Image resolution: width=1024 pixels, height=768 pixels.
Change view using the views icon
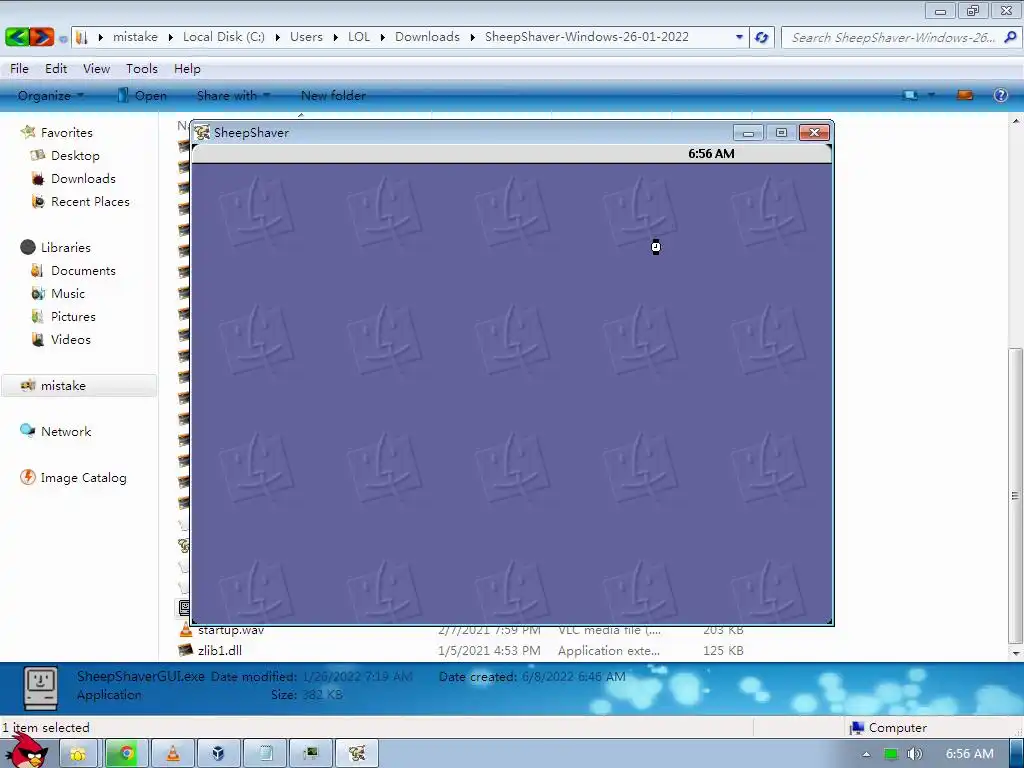click(910, 95)
